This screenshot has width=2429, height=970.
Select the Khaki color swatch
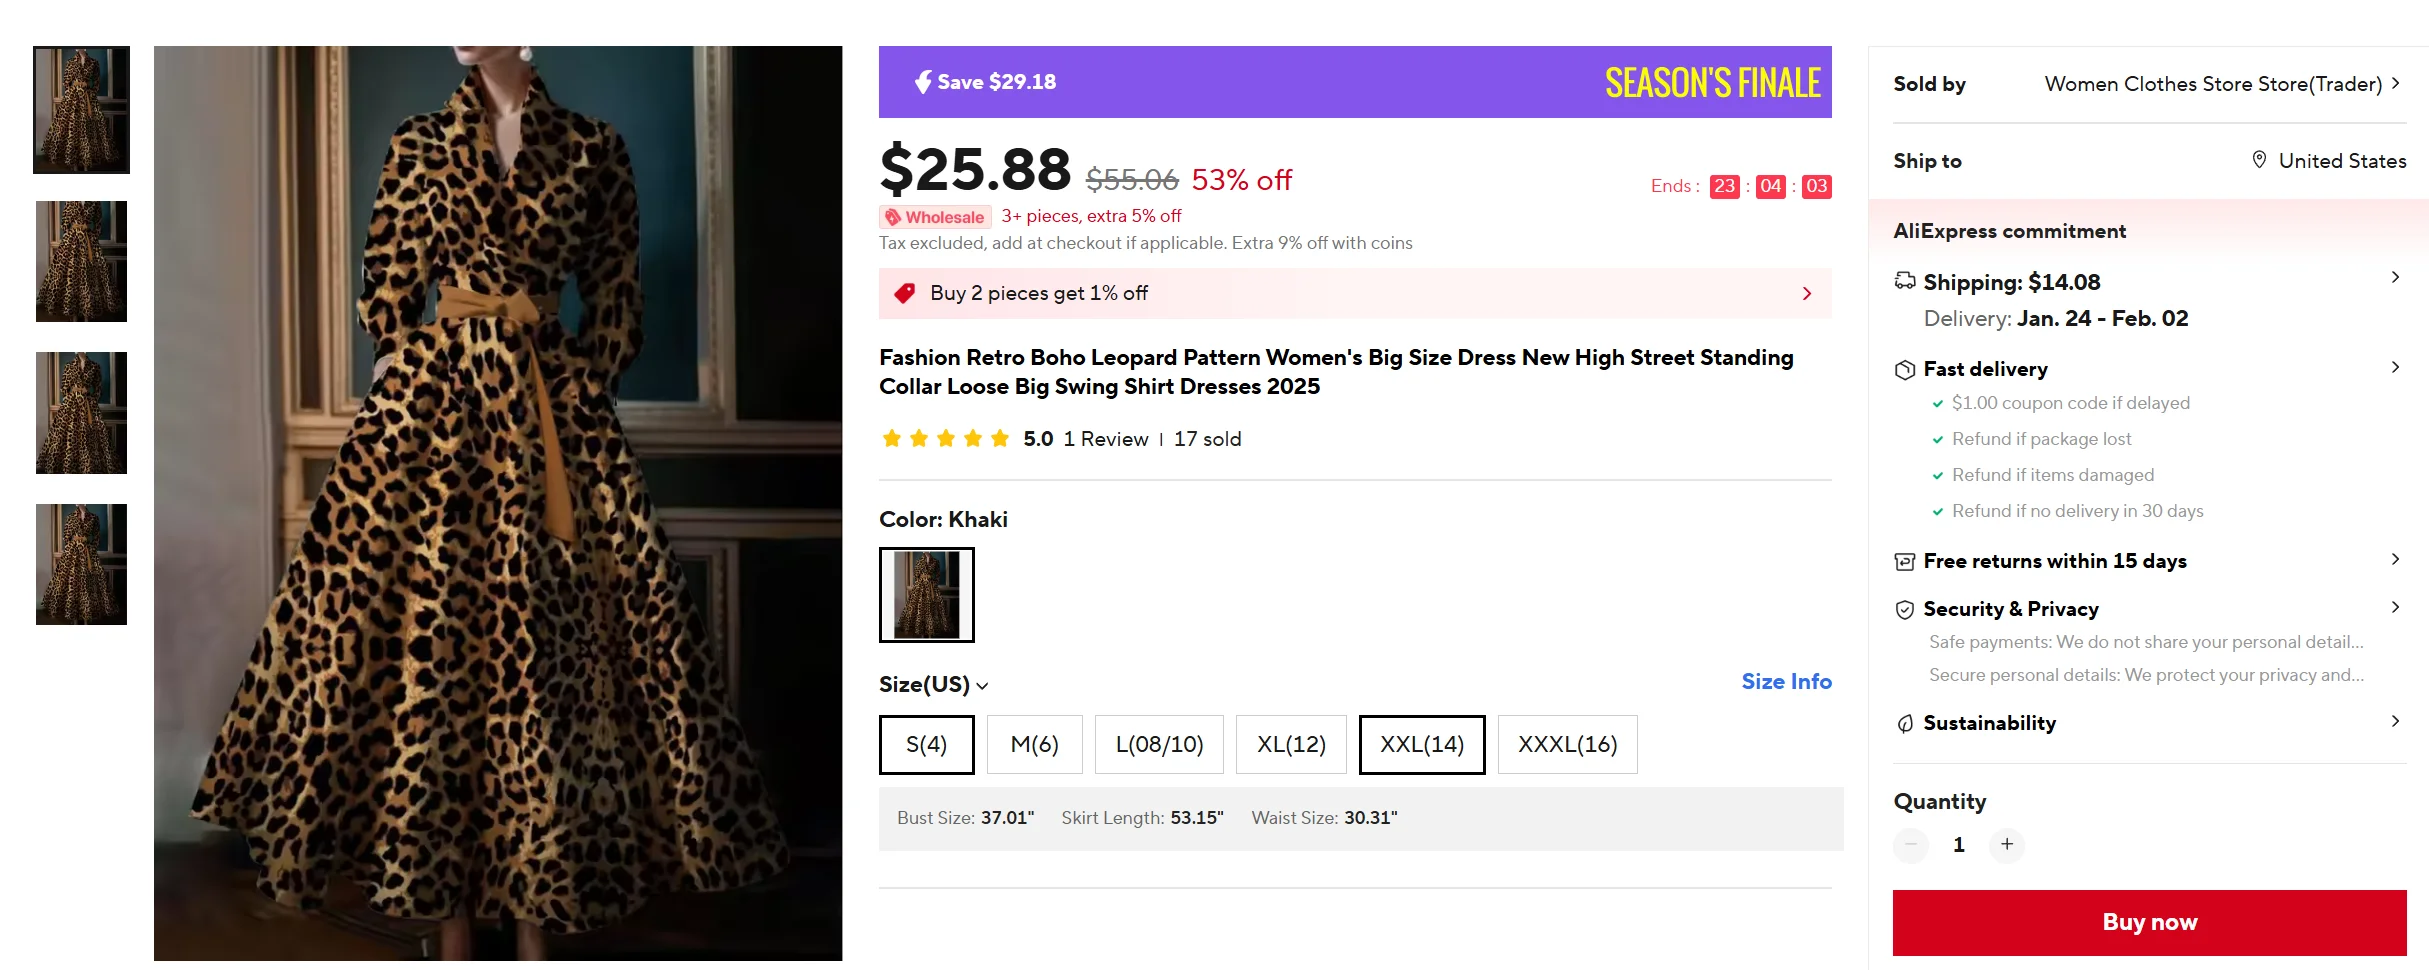tap(926, 595)
